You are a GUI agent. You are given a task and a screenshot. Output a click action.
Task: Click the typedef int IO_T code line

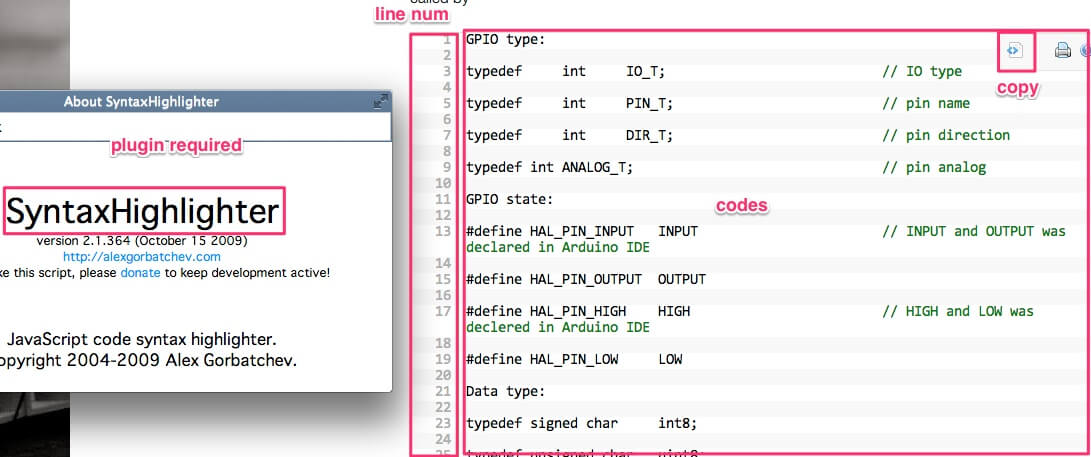565,71
